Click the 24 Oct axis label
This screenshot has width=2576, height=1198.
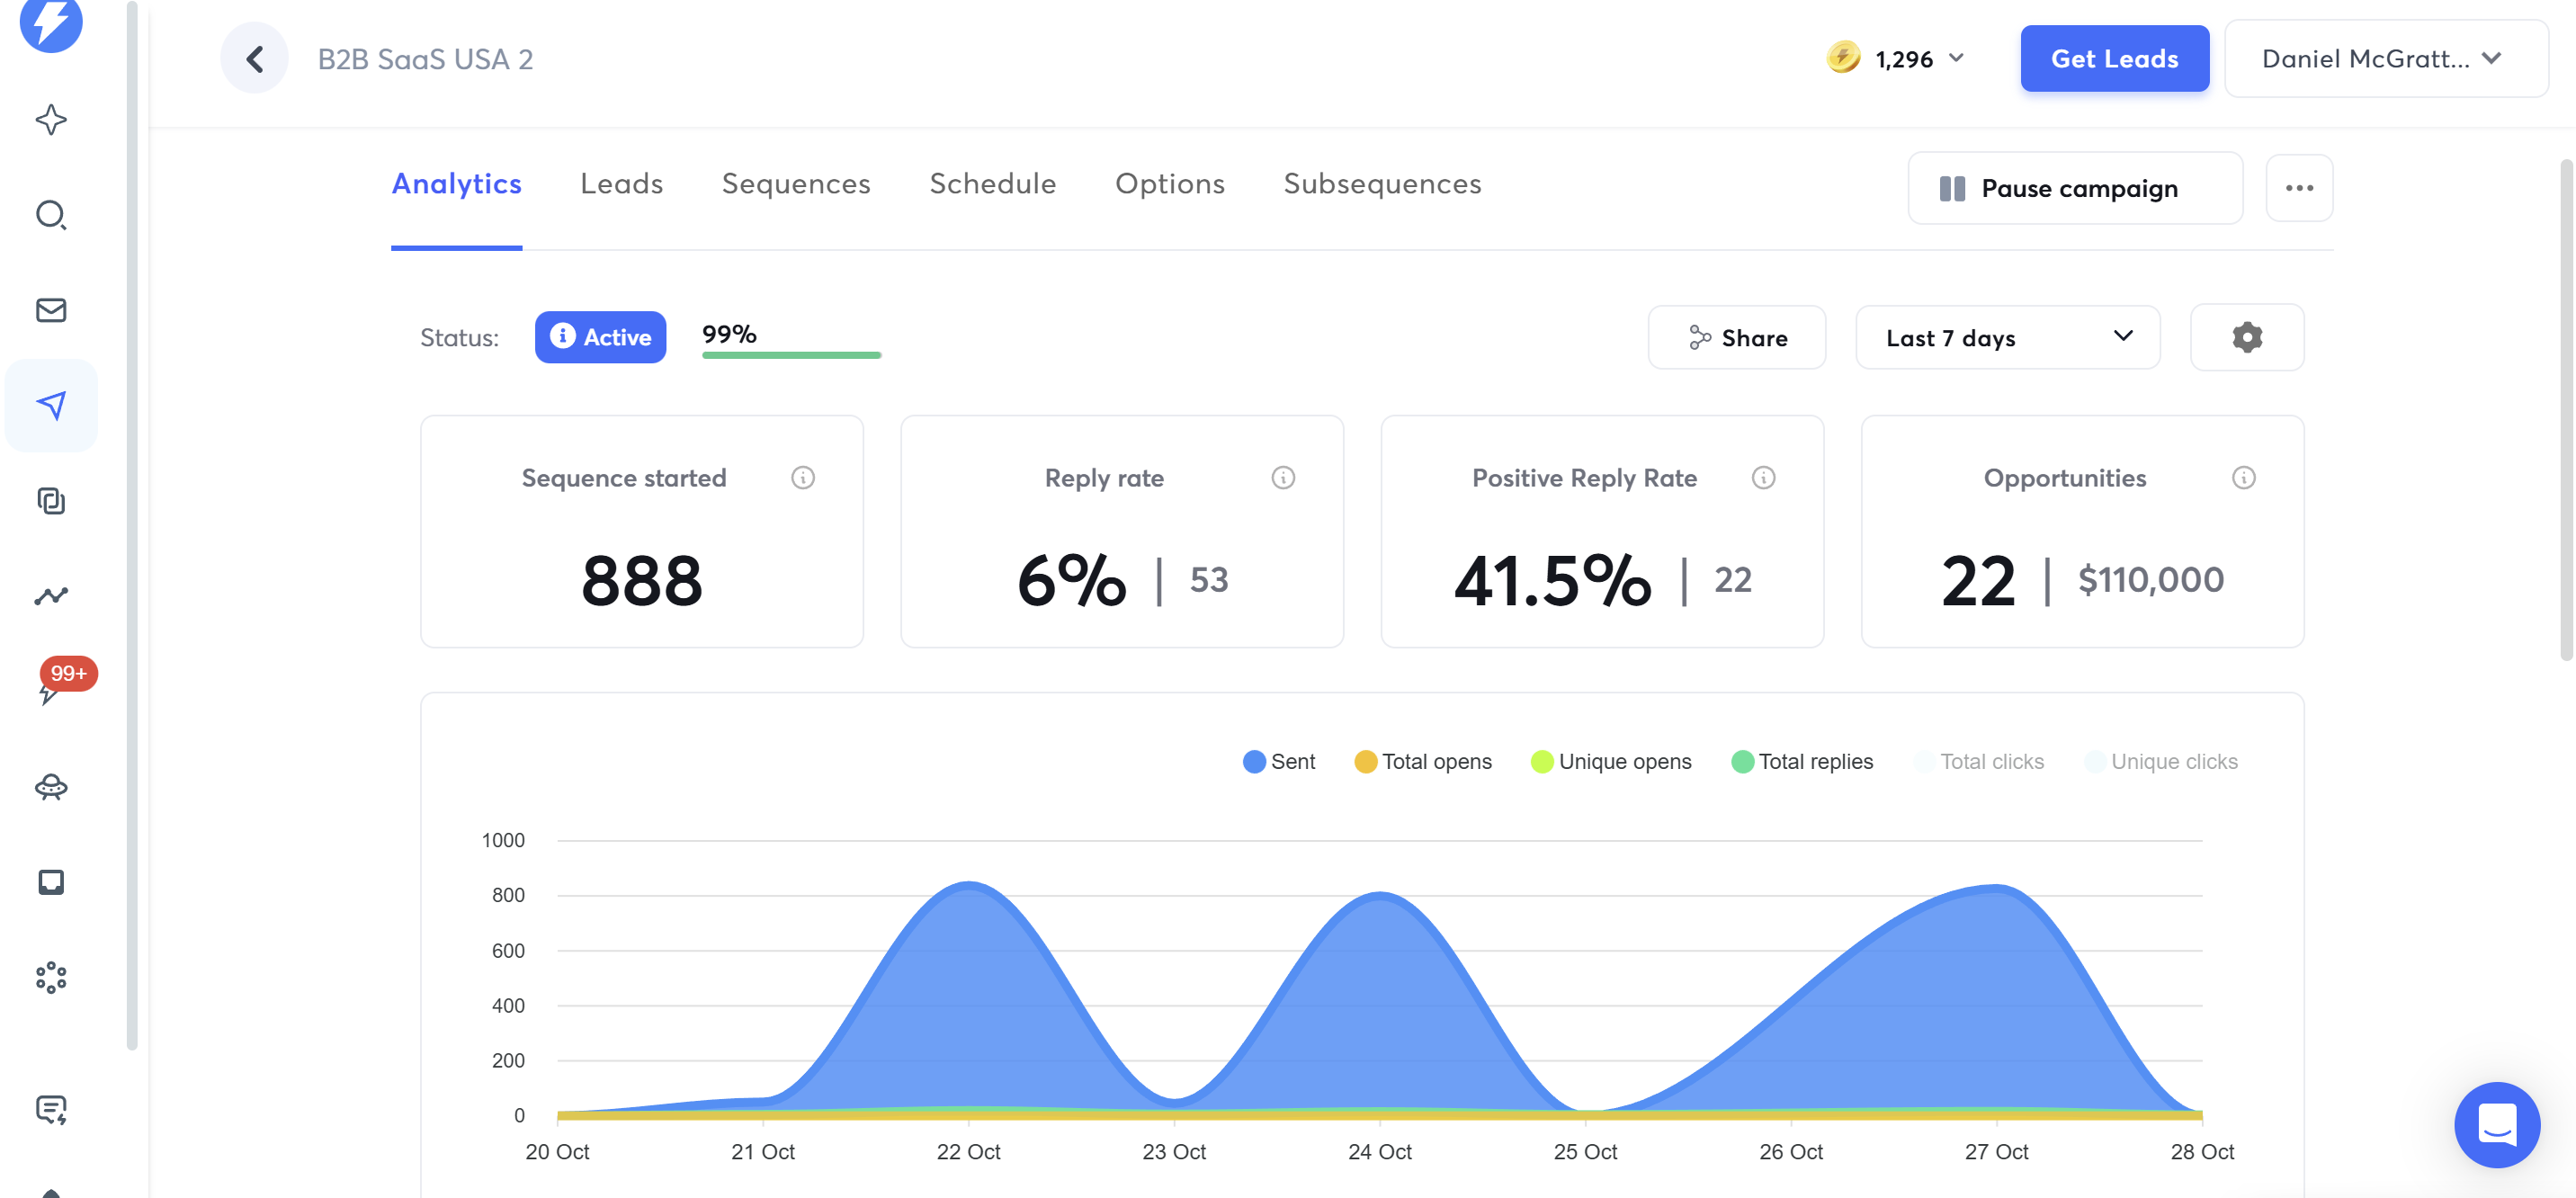tap(1379, 1151)
